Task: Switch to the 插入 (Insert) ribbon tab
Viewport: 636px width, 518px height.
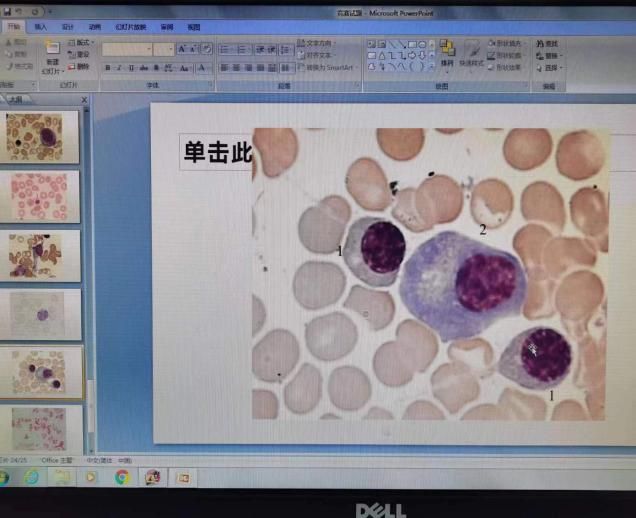Action: tap(41, 27)
